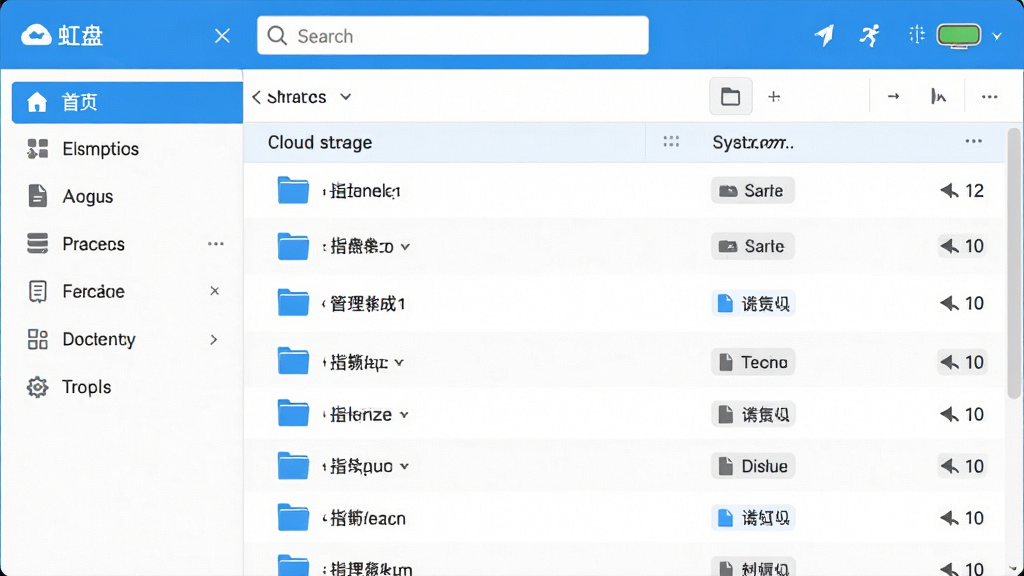1024x576 pixels.
Task: Click the Sarte tag with count 12
Action: coord(752,190)
